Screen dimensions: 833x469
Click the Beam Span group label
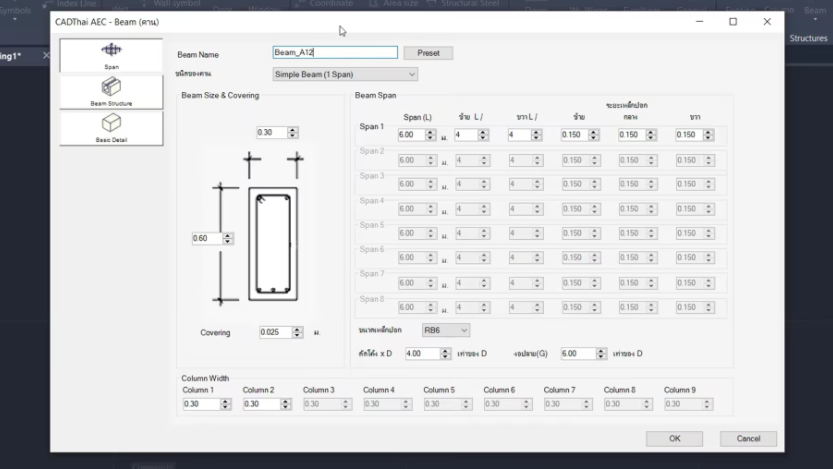pos(376,95)
